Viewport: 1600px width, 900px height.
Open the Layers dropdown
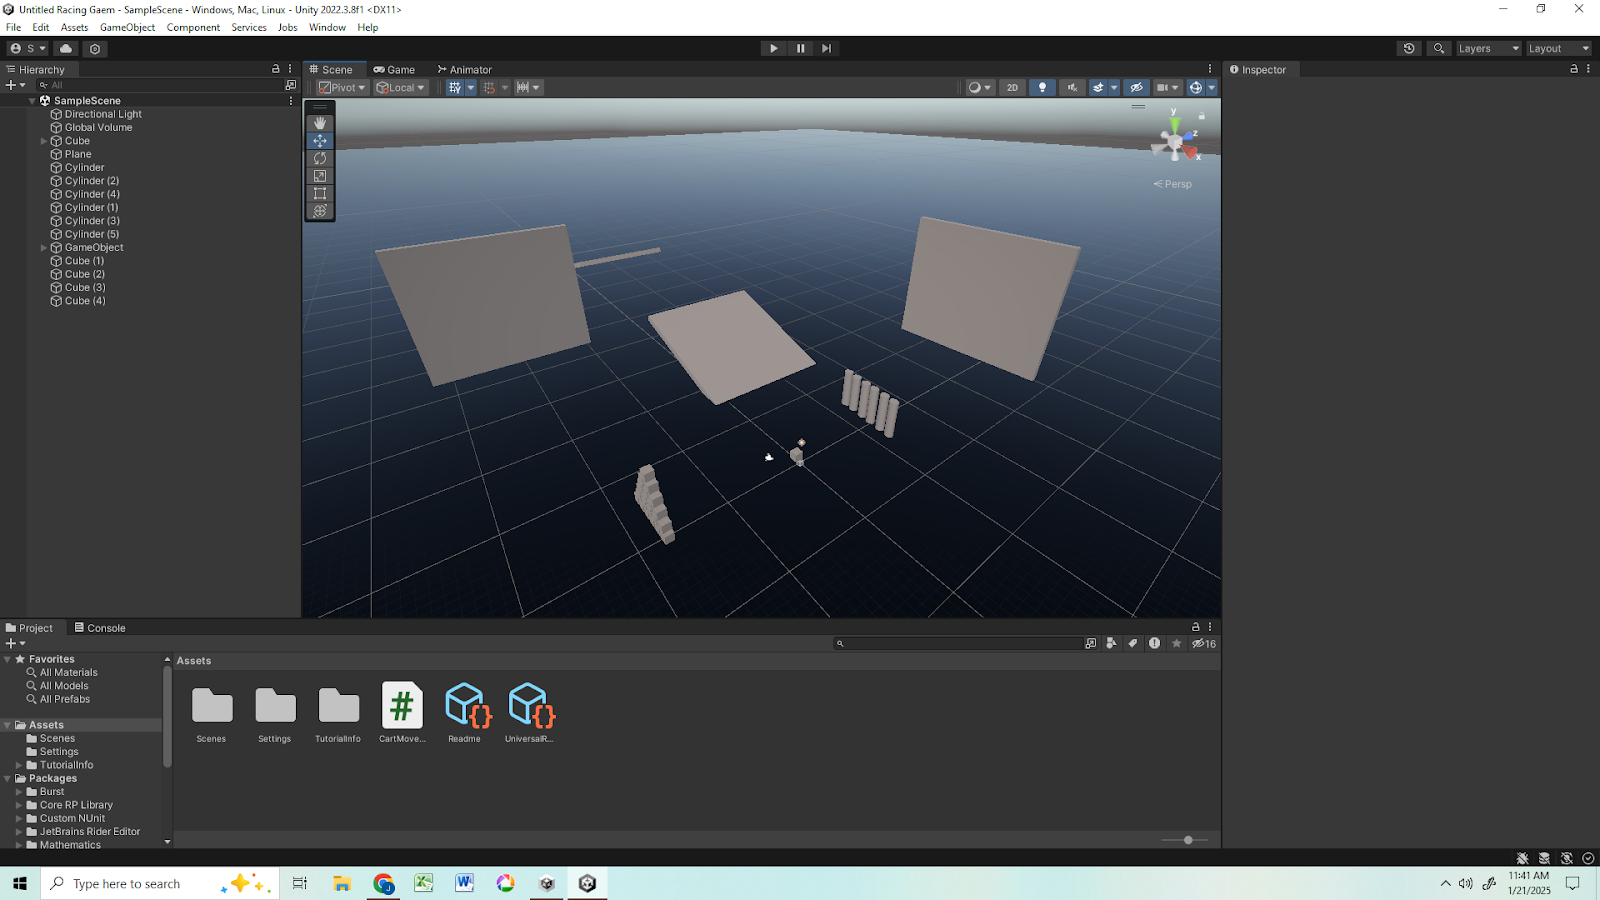[1488, 48]
